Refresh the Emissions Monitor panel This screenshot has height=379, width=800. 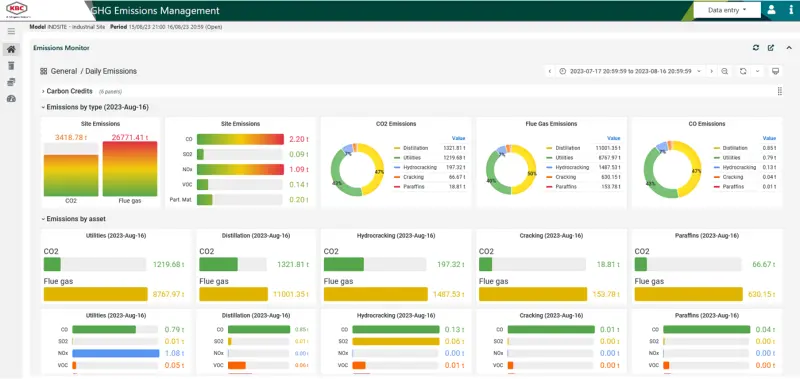(756, 48)
